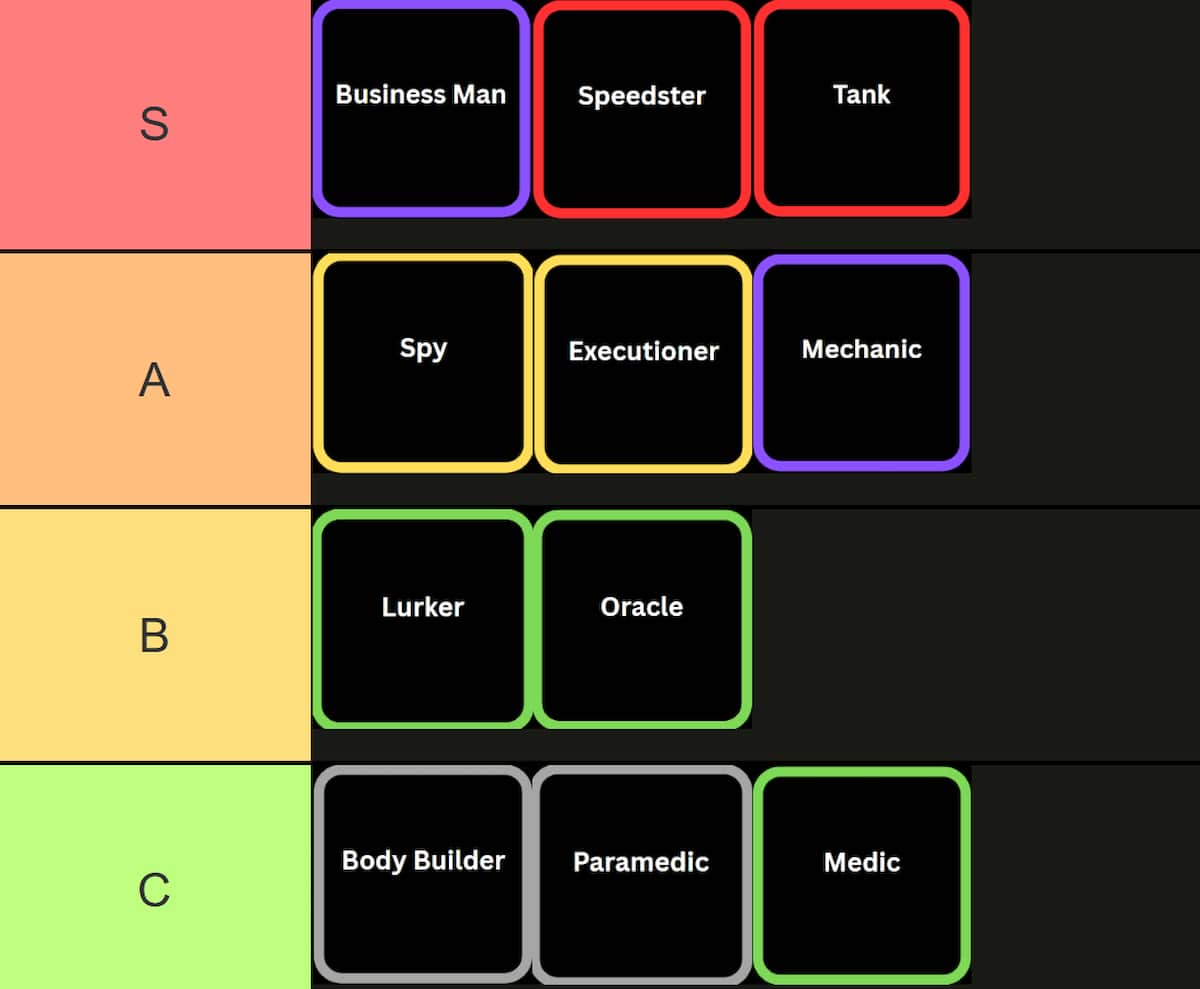The width and height of the screenshot is (1200, 989).
Task: Pick the red-bordered Tank tile
Action: click(861, 108)
